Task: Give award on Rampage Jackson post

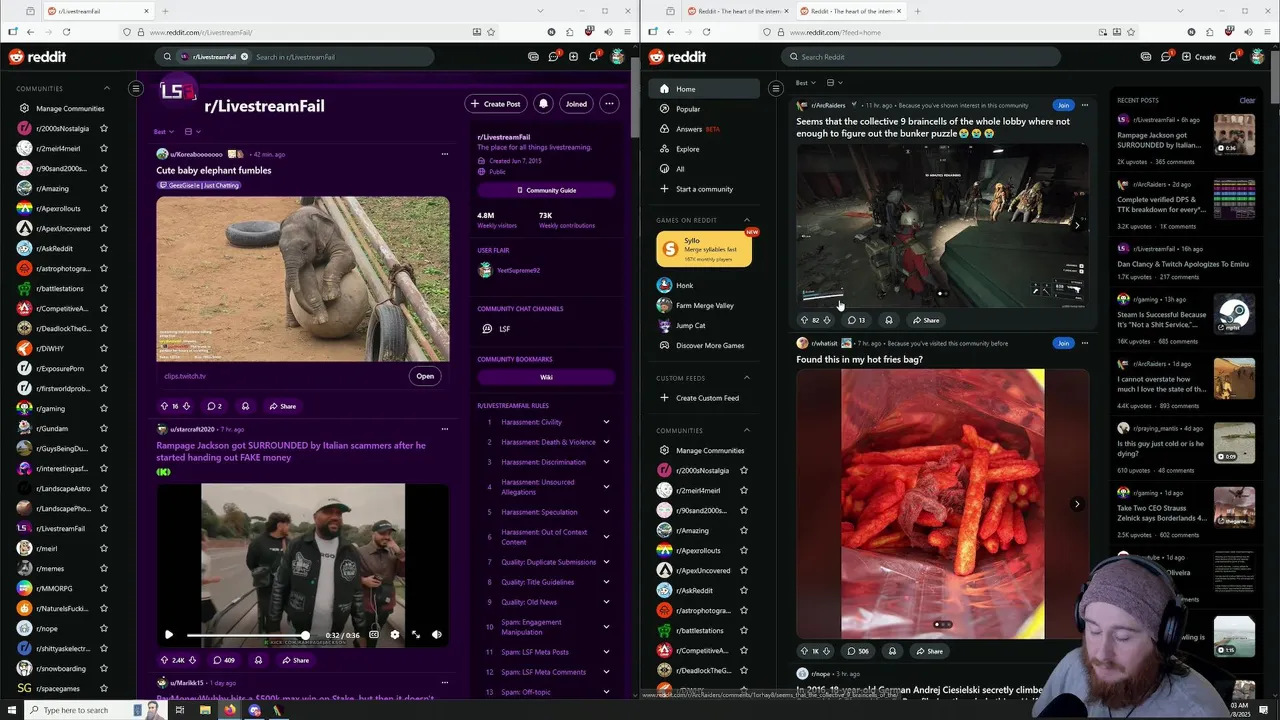Action: pyautogui.click(x=258, y=660)
